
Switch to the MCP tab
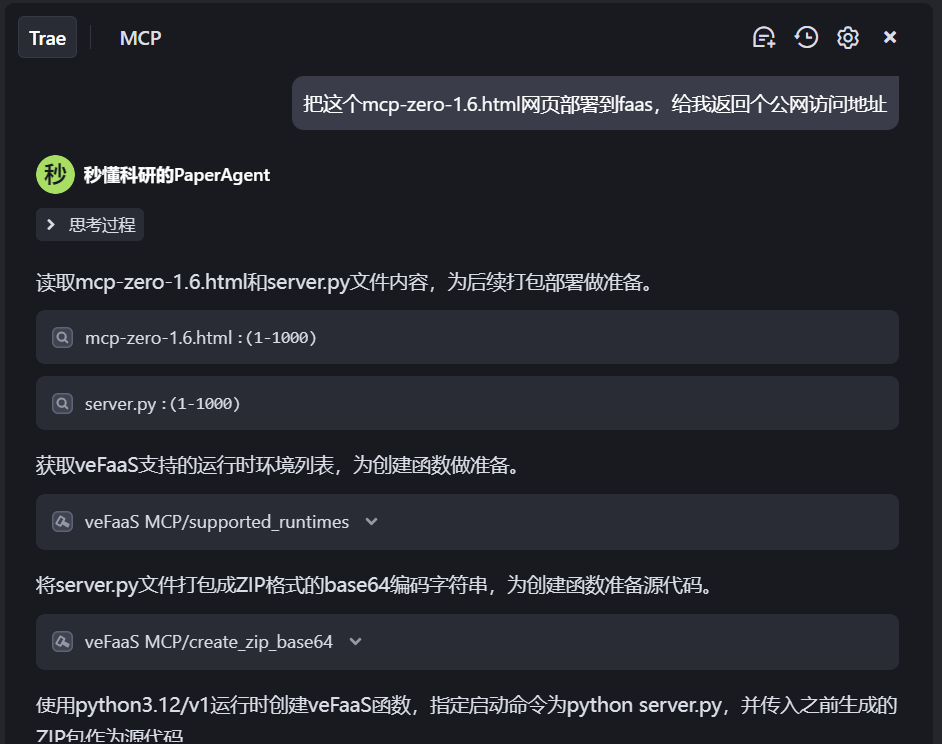(141, 38)
